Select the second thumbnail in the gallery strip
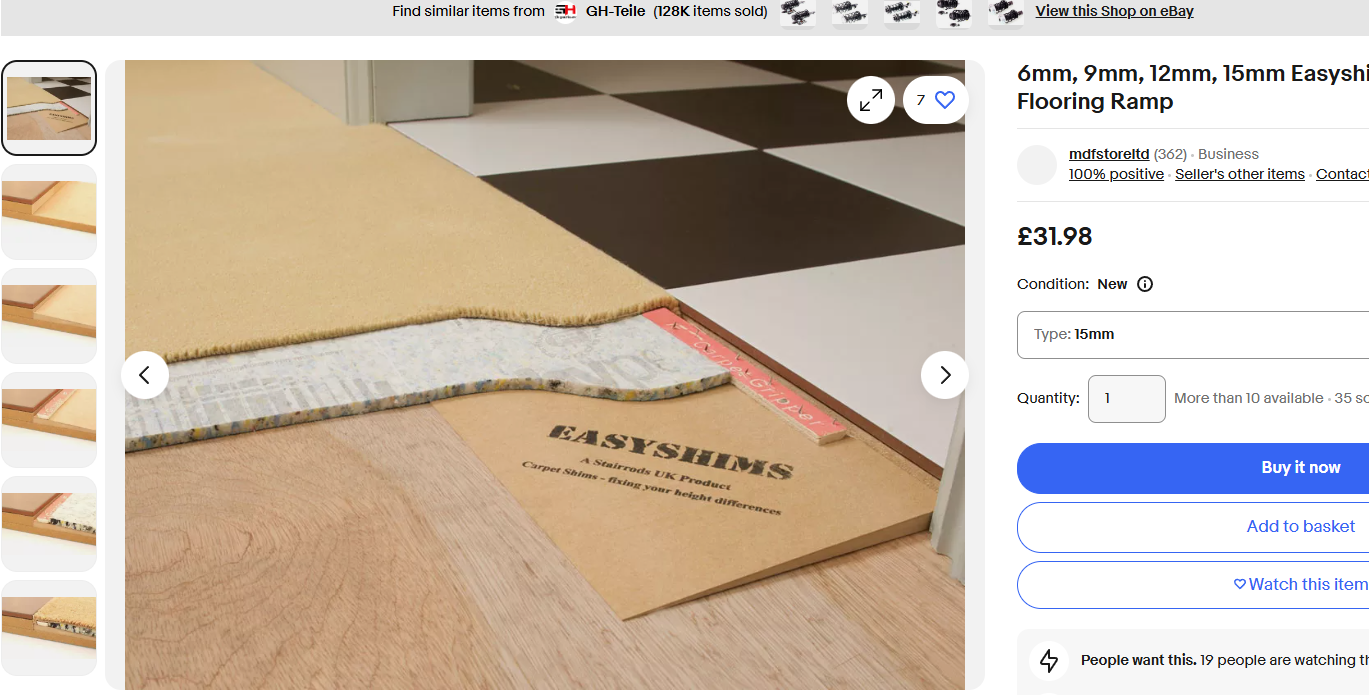 click(x=49, y=212)
